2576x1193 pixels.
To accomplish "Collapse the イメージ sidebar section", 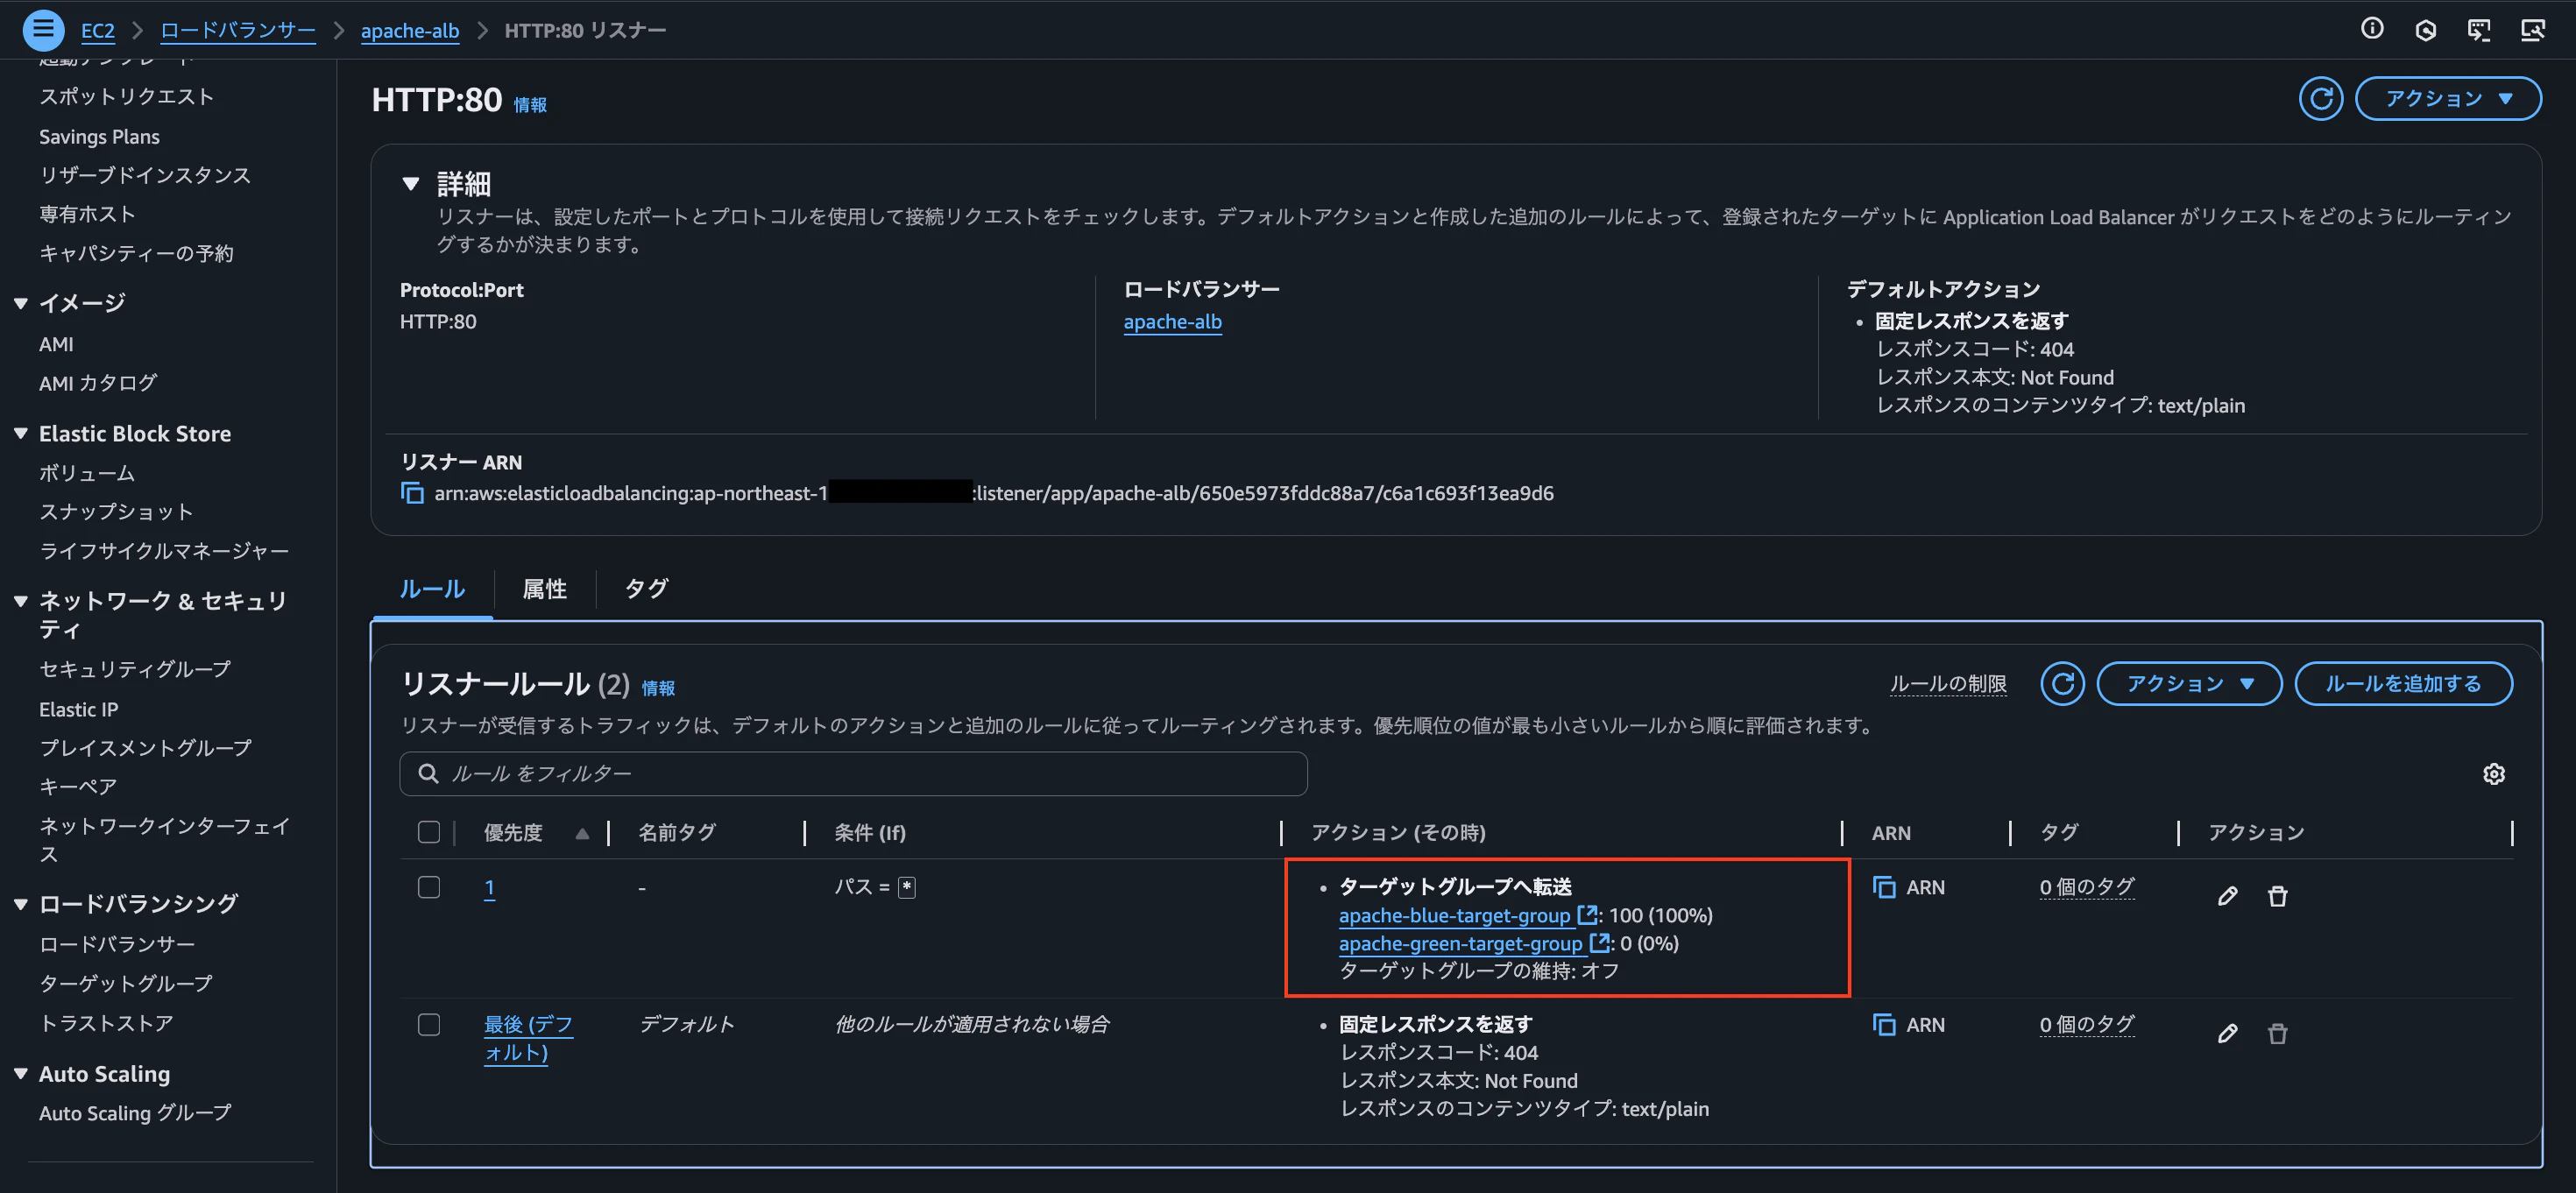I will click(20, 303).
